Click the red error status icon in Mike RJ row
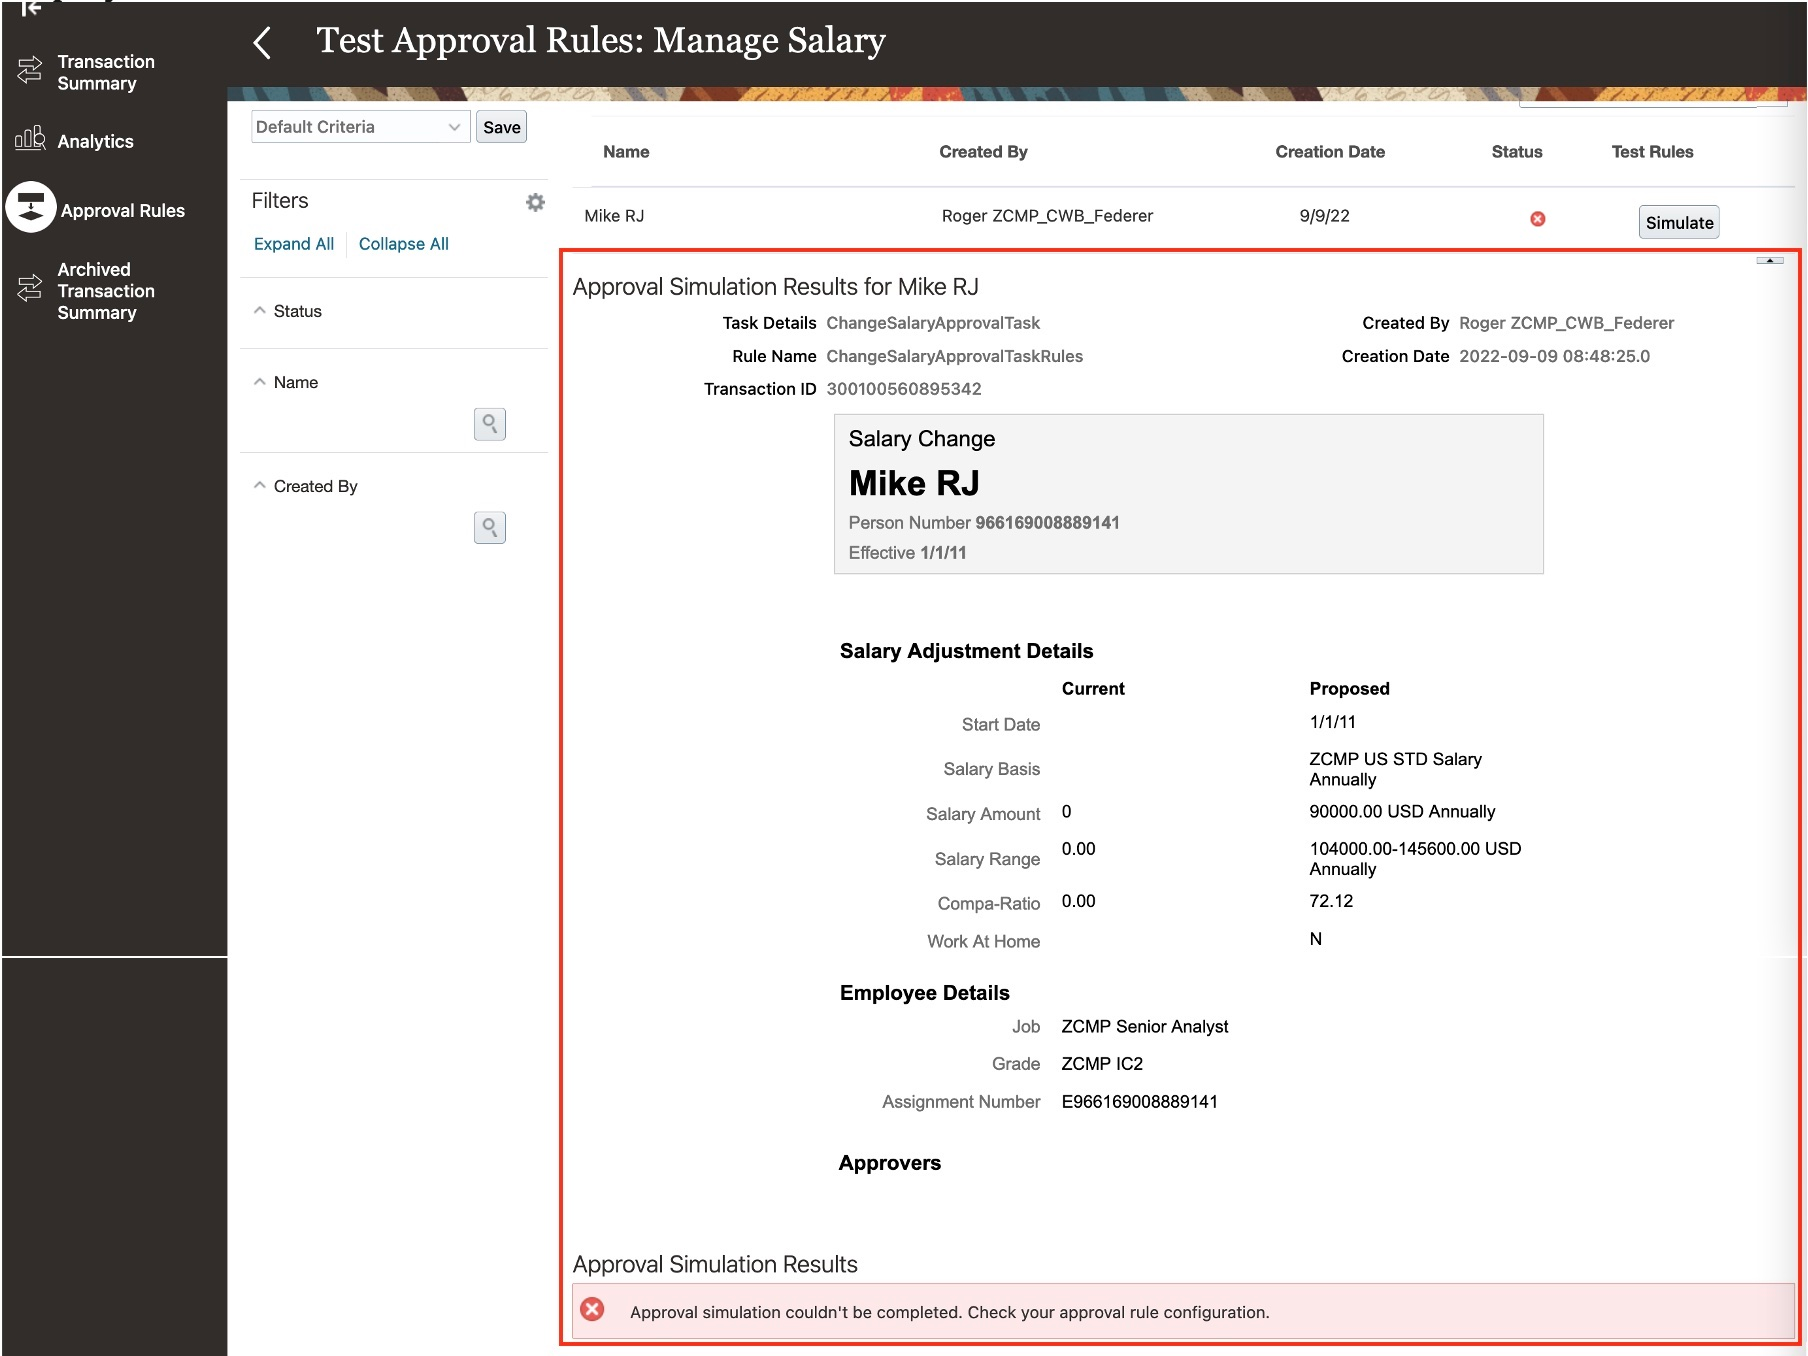The height and width of the screenshot is (1356, 1808). pyautogui.click(x=1538, y=219)
